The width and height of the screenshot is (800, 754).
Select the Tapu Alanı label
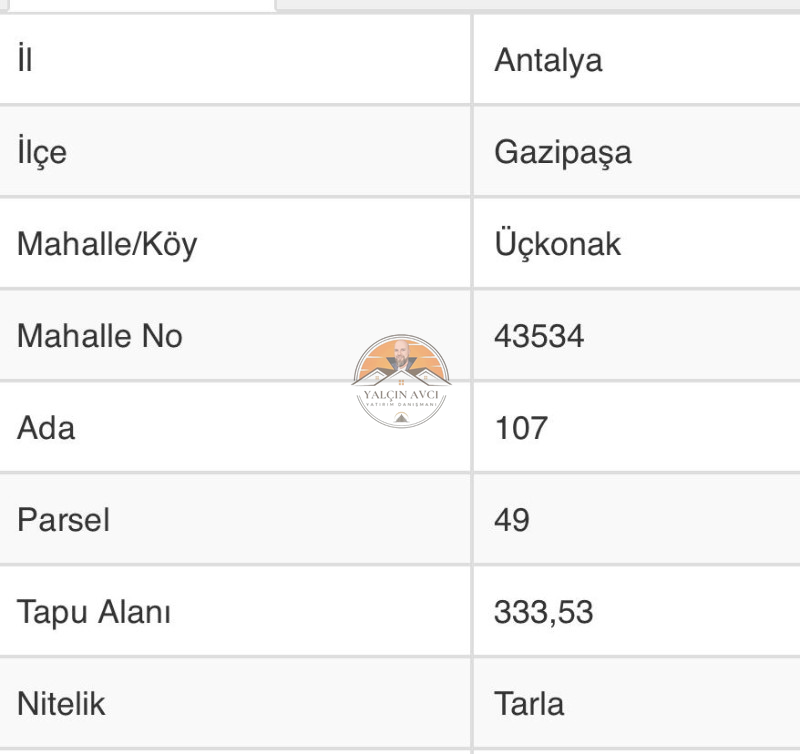tap(94, 612)
